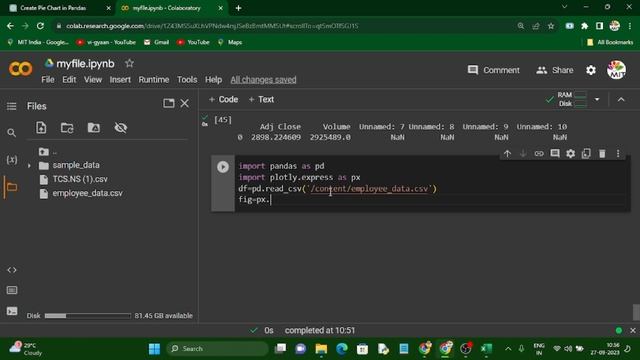This screenshot has height=360, width=640.
Task: Click the Share button
Action: point(555,70)
